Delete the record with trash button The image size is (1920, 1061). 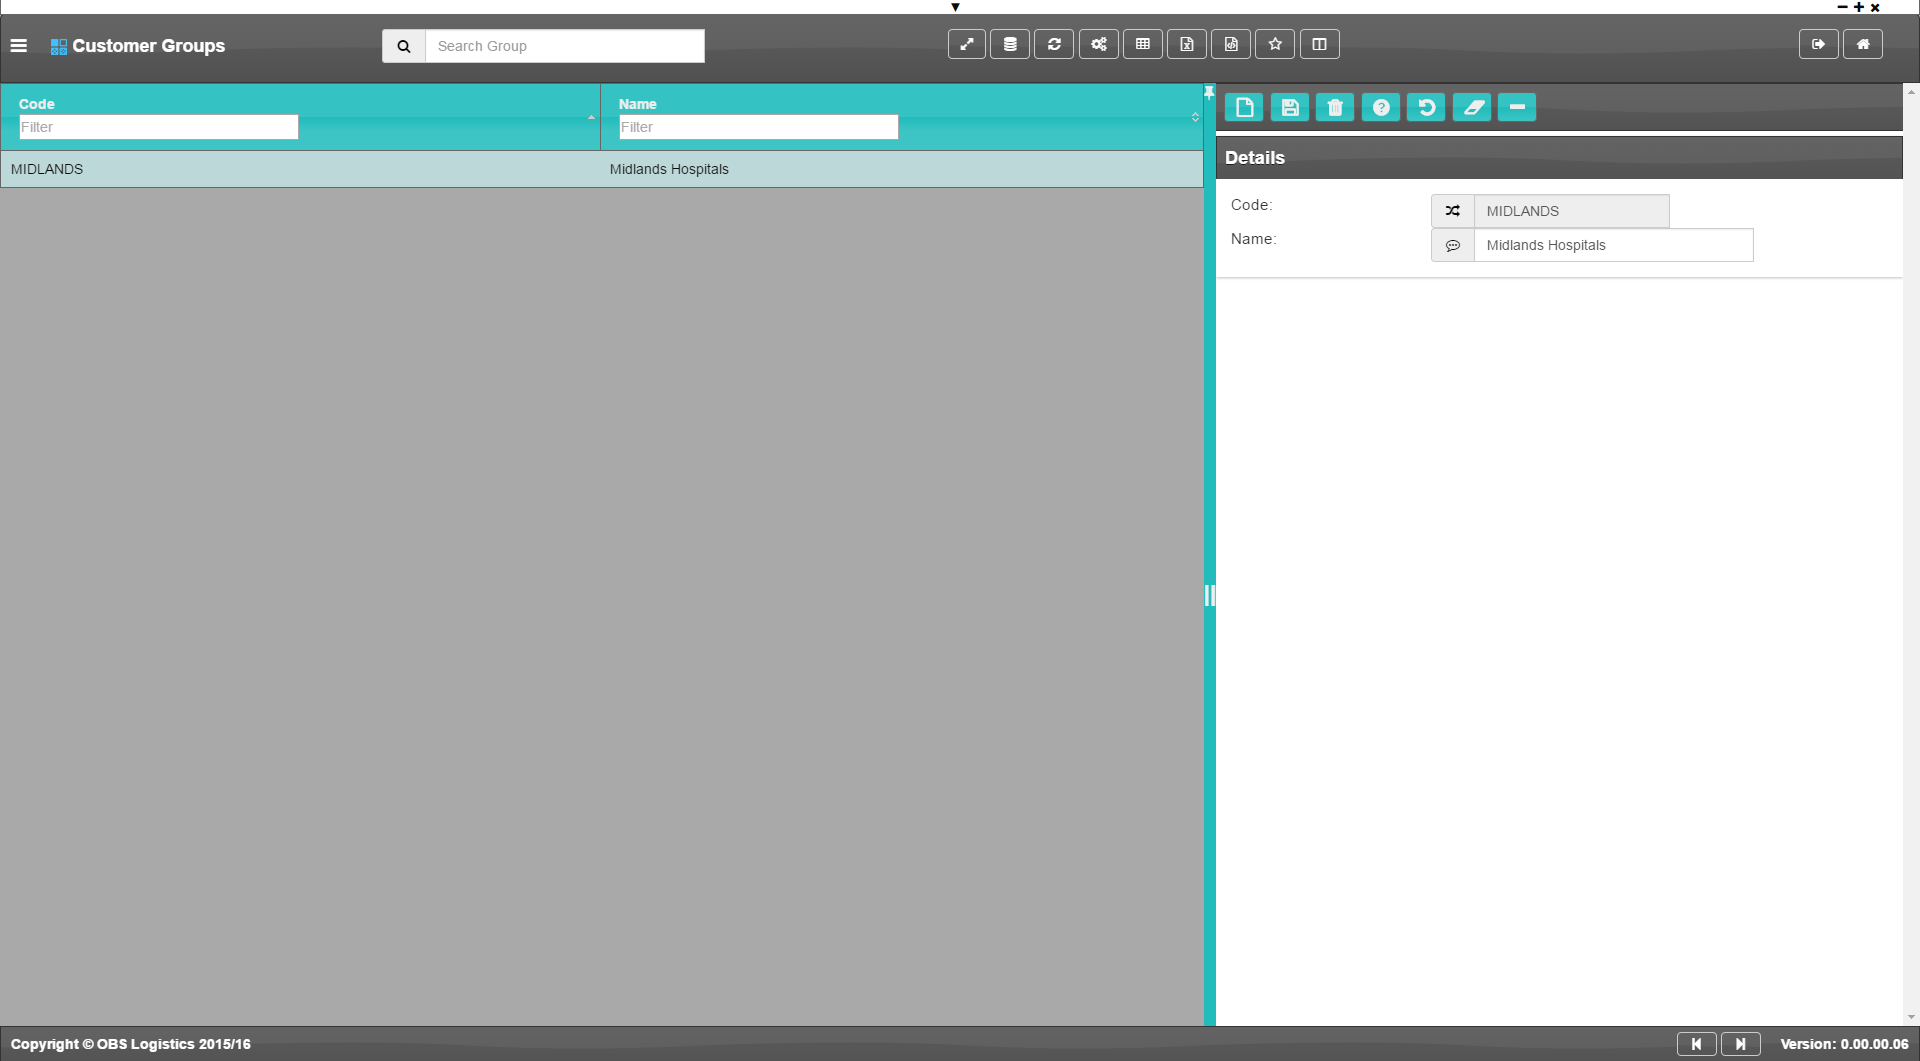point(1335,107)
